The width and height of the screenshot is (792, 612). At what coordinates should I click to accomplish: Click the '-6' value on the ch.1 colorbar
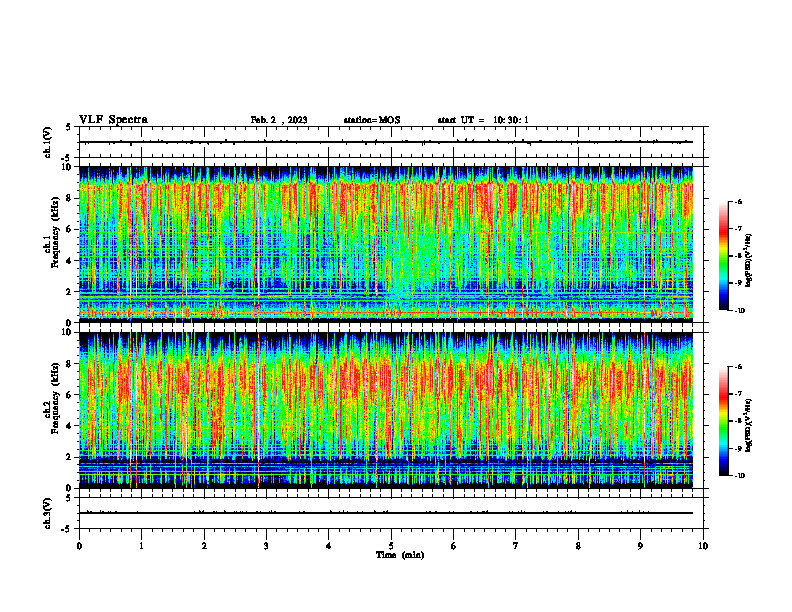pos(738,202)
